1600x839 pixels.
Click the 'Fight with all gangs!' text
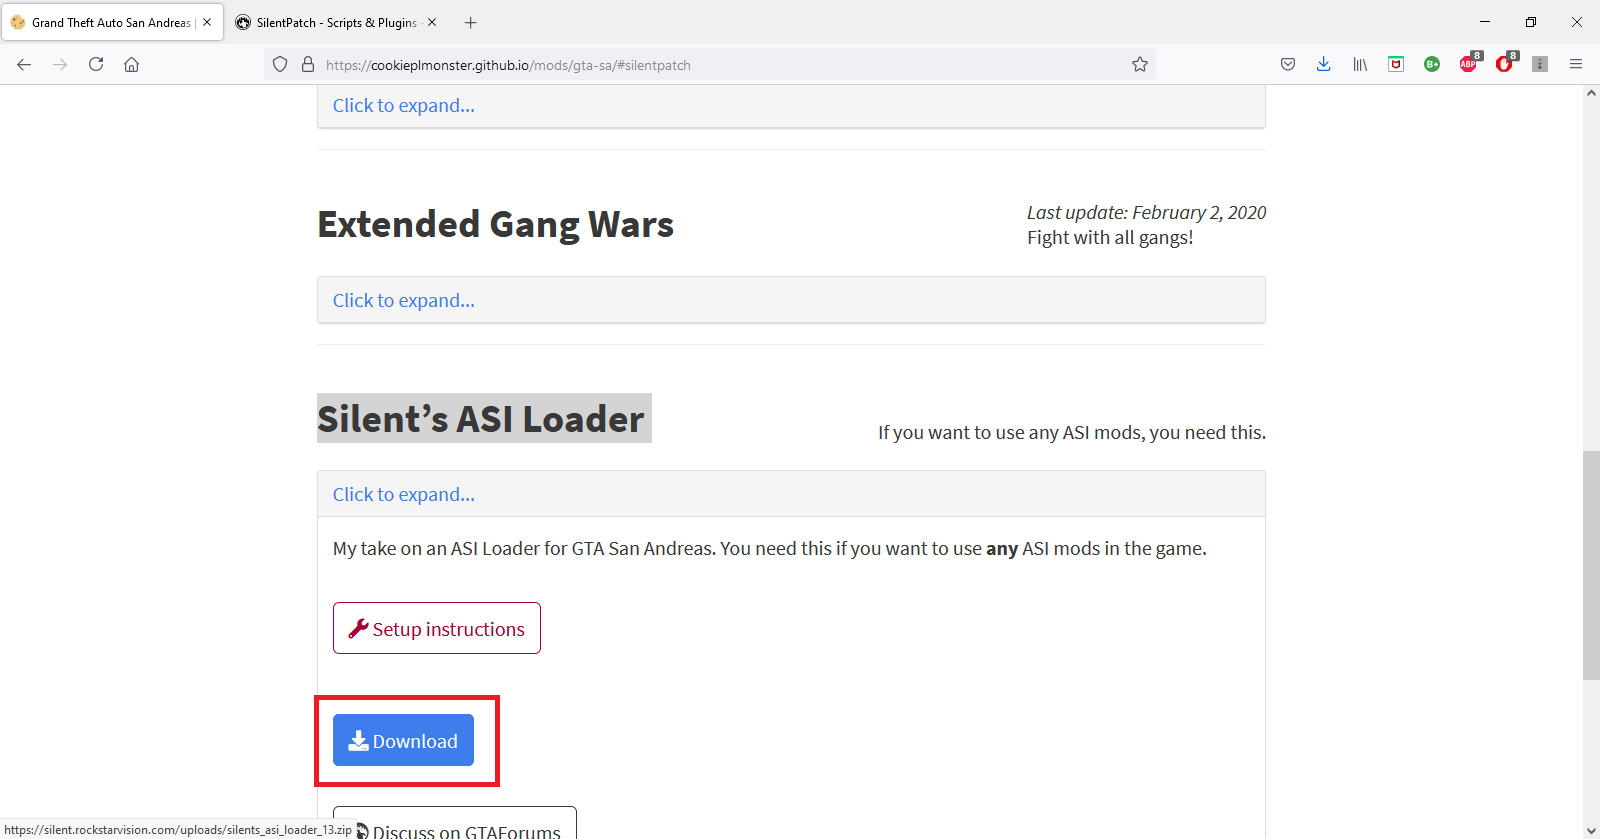[x=1110, y=238]
